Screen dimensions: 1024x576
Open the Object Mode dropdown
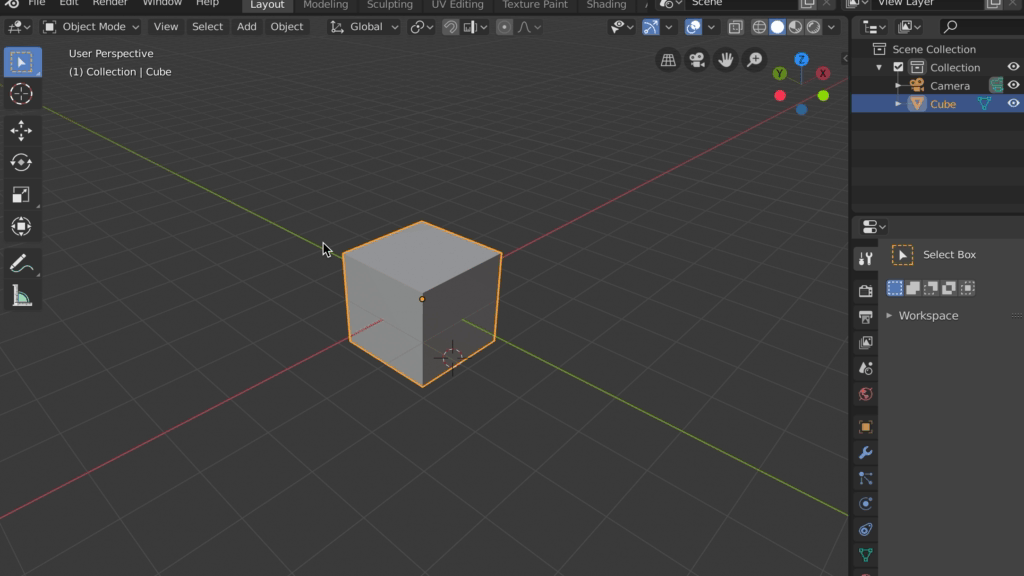91,27
